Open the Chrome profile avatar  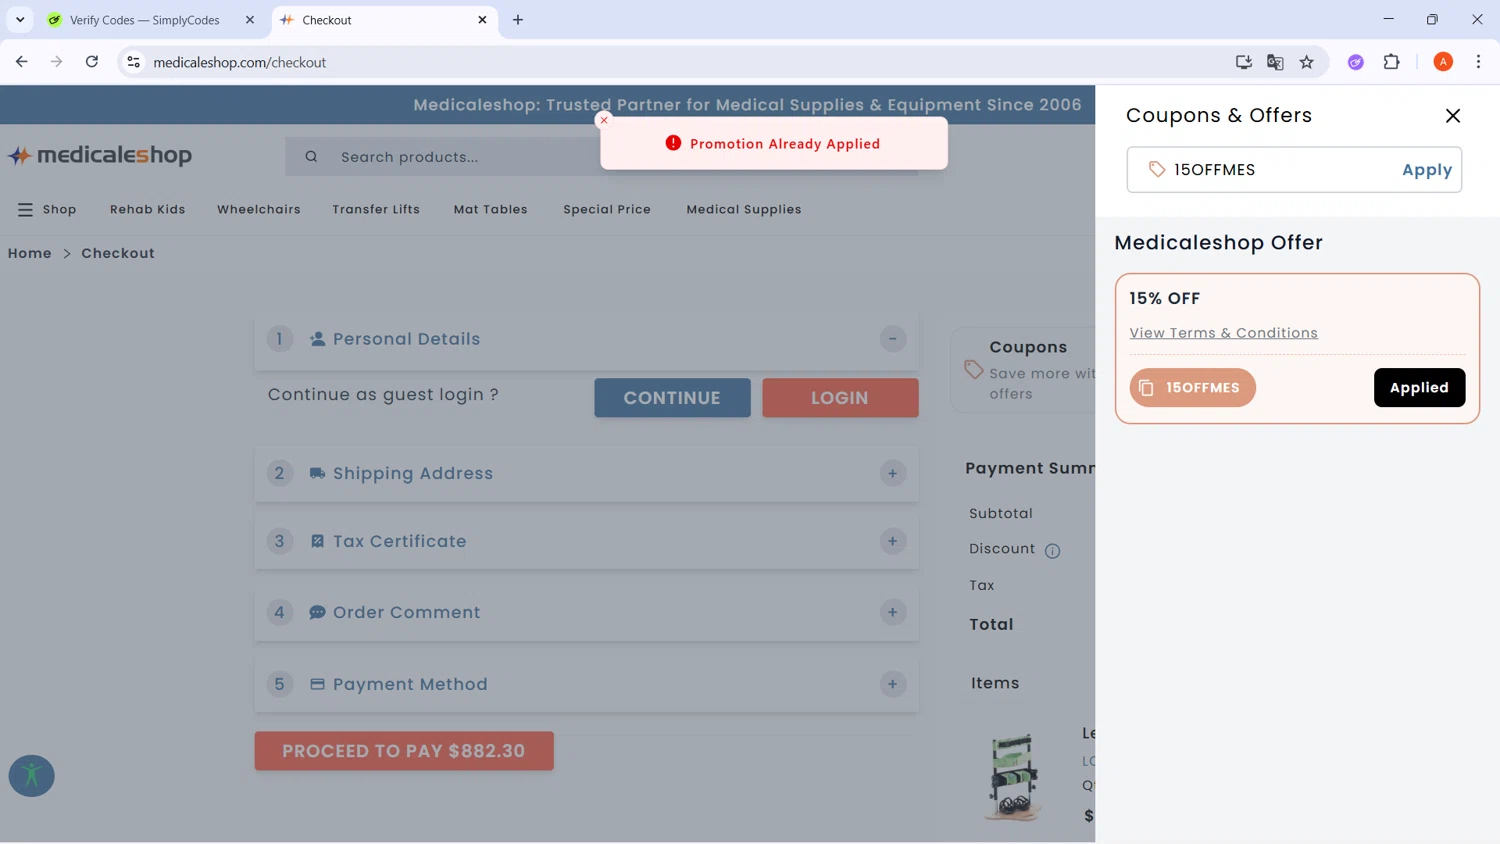pyautogui.click(x=1443, y=62)
